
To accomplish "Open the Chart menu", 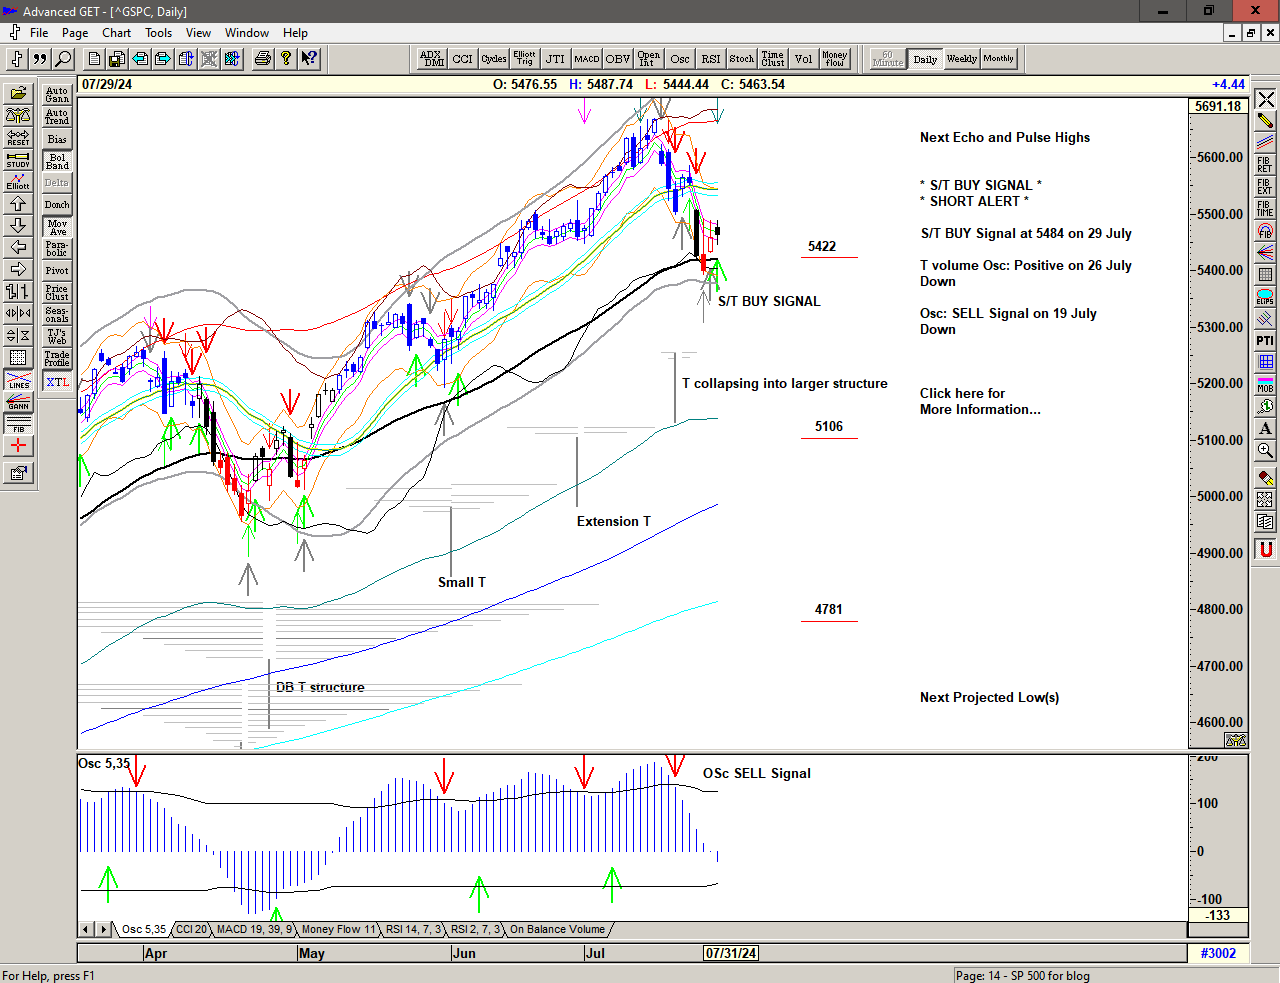I will pyautogui.click(x=116, y=33).
